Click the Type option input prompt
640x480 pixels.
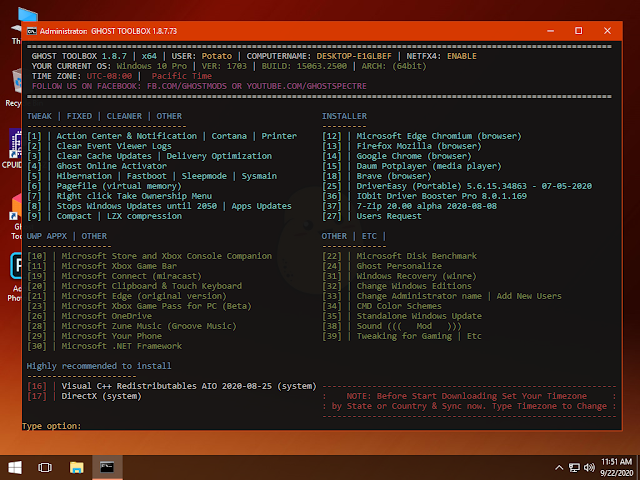51,426
